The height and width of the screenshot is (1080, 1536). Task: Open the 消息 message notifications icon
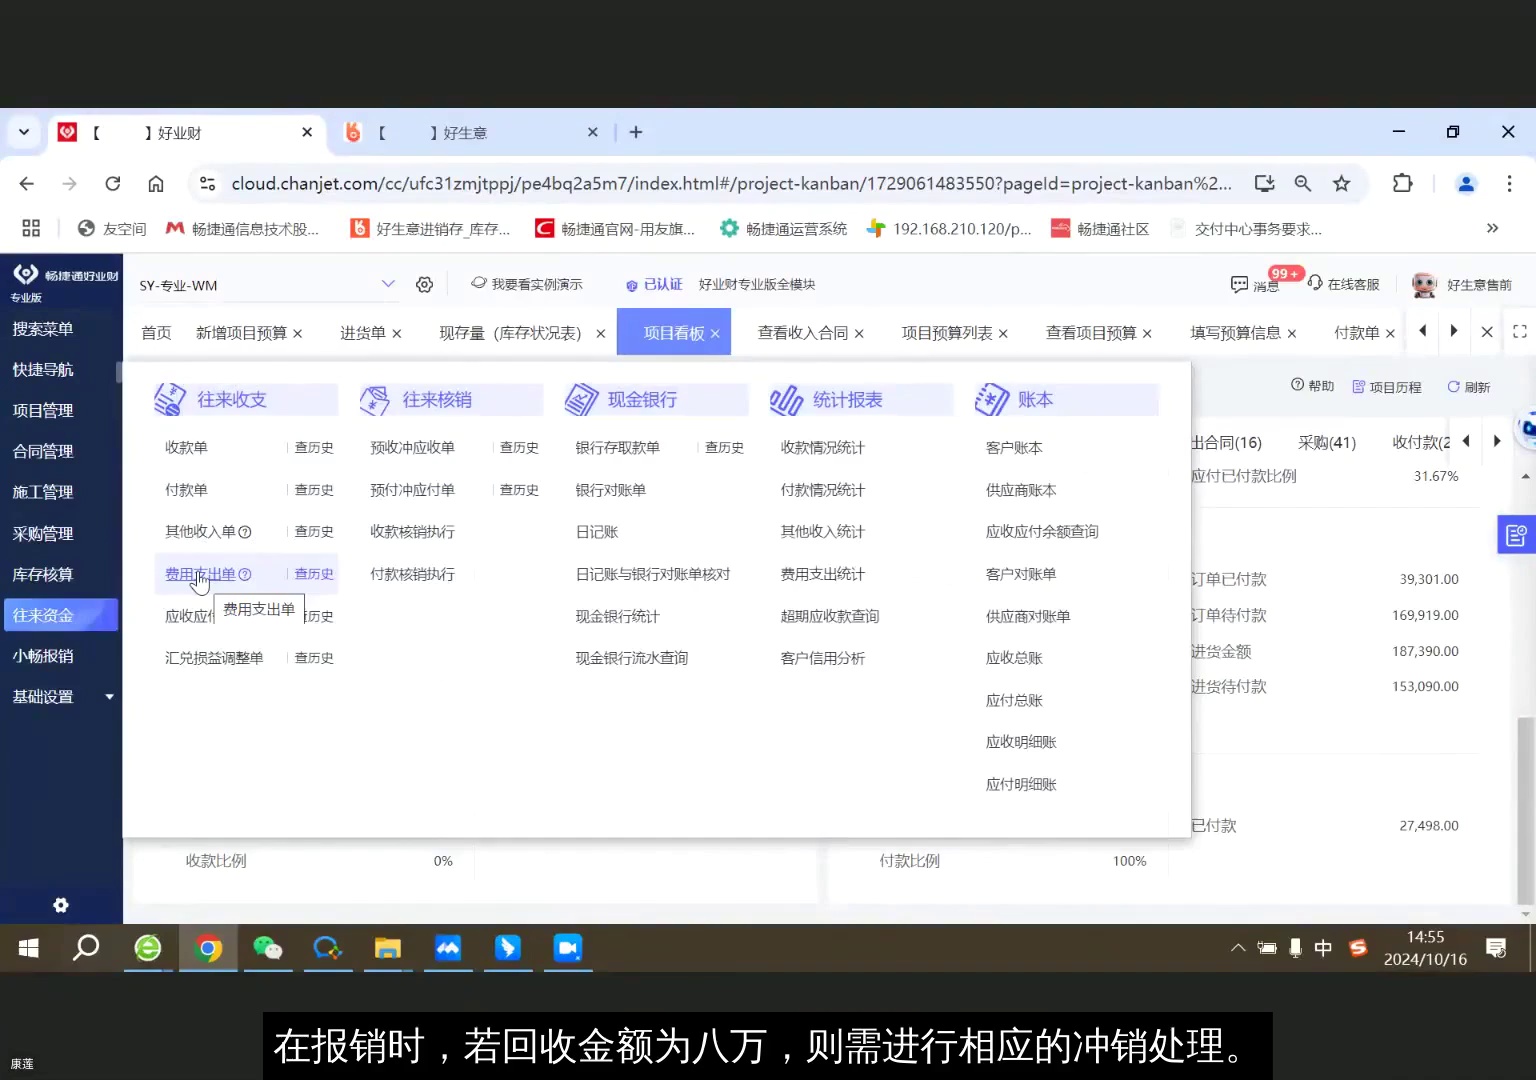tap(1240, 285)
